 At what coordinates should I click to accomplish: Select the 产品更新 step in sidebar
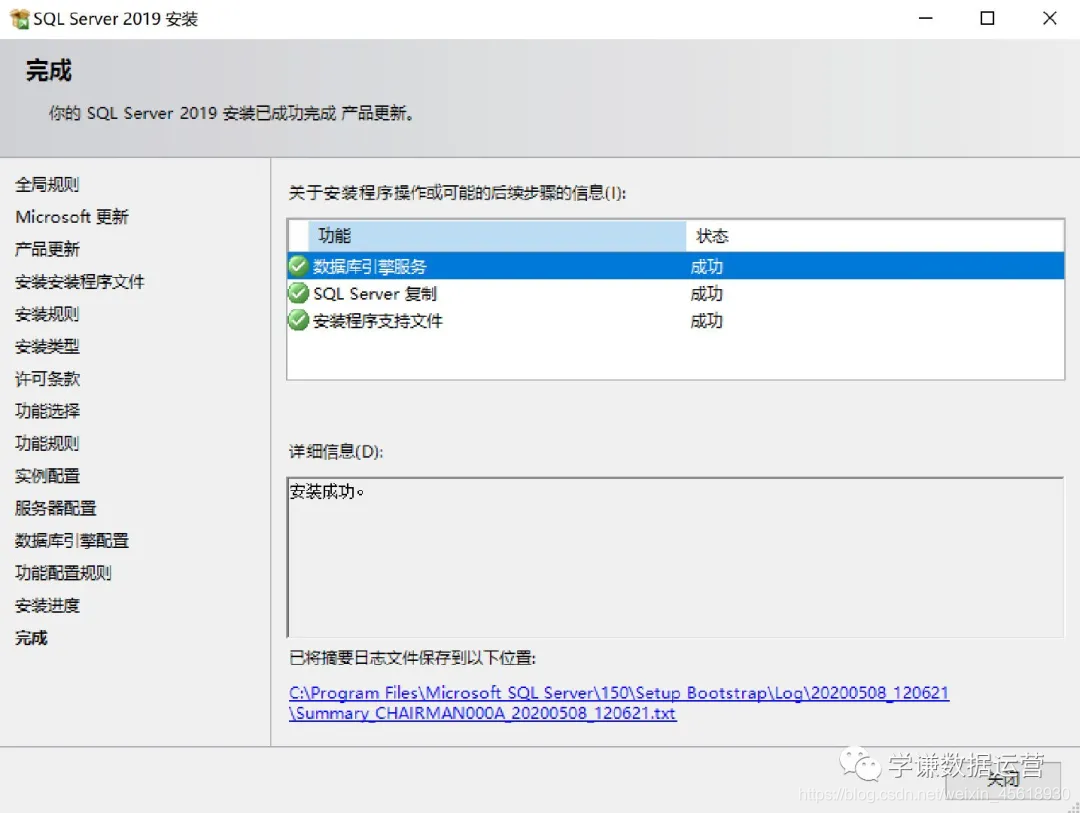coord(47,249)
